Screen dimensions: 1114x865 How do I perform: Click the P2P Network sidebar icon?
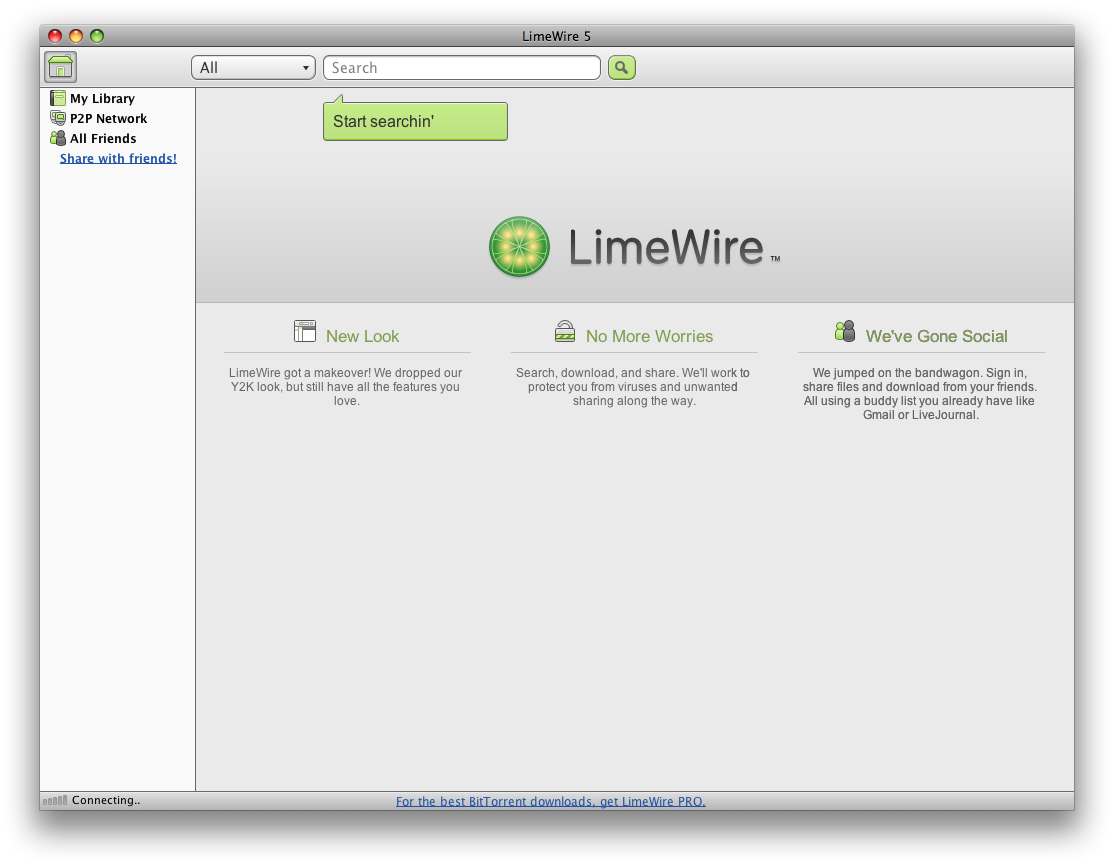point(58,118)
